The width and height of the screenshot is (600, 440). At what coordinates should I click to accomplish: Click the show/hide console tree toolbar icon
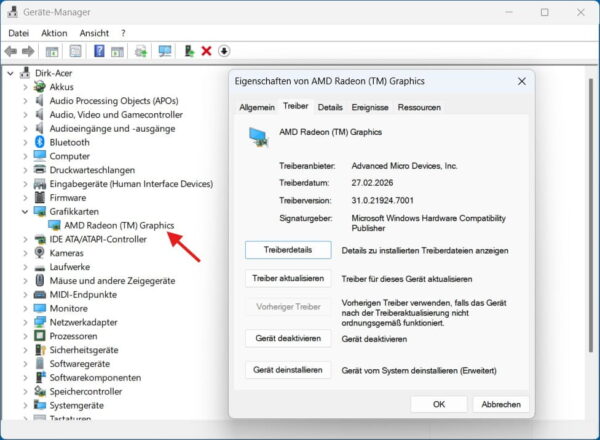click(x=52, y=51)
